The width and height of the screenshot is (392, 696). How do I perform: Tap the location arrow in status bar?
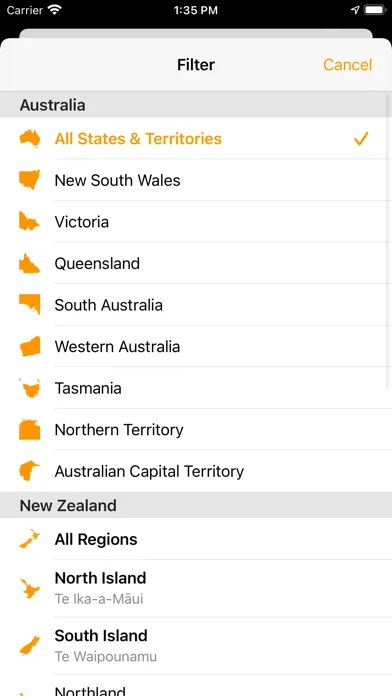click(x=355, y=10)
